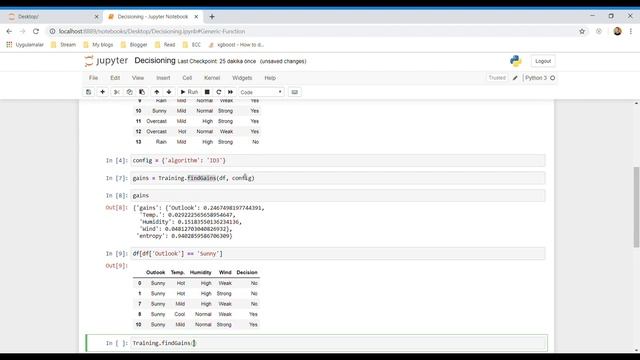The image size is (640, 360).
Task: Open the File menu
Action: coord(93,78)
